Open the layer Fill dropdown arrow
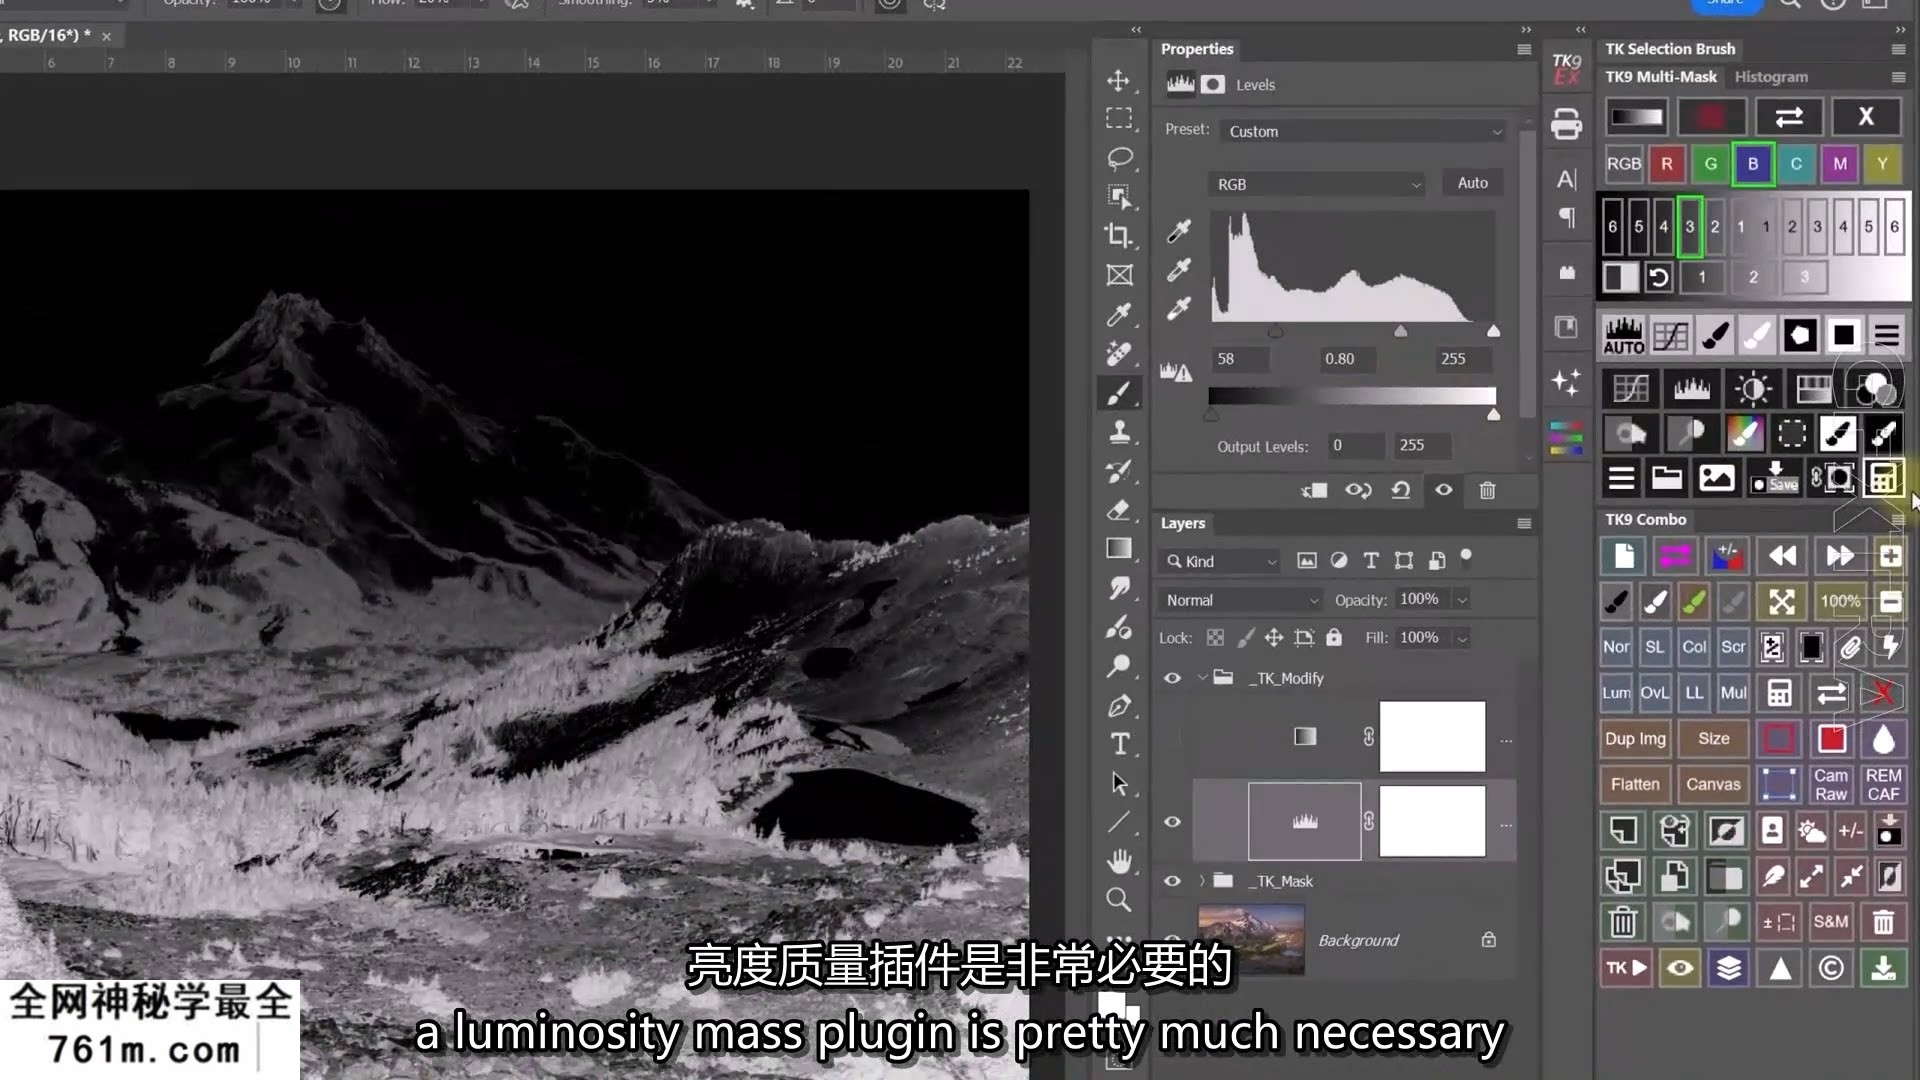1920x1080 pixels. click(x=1462, y=638)
